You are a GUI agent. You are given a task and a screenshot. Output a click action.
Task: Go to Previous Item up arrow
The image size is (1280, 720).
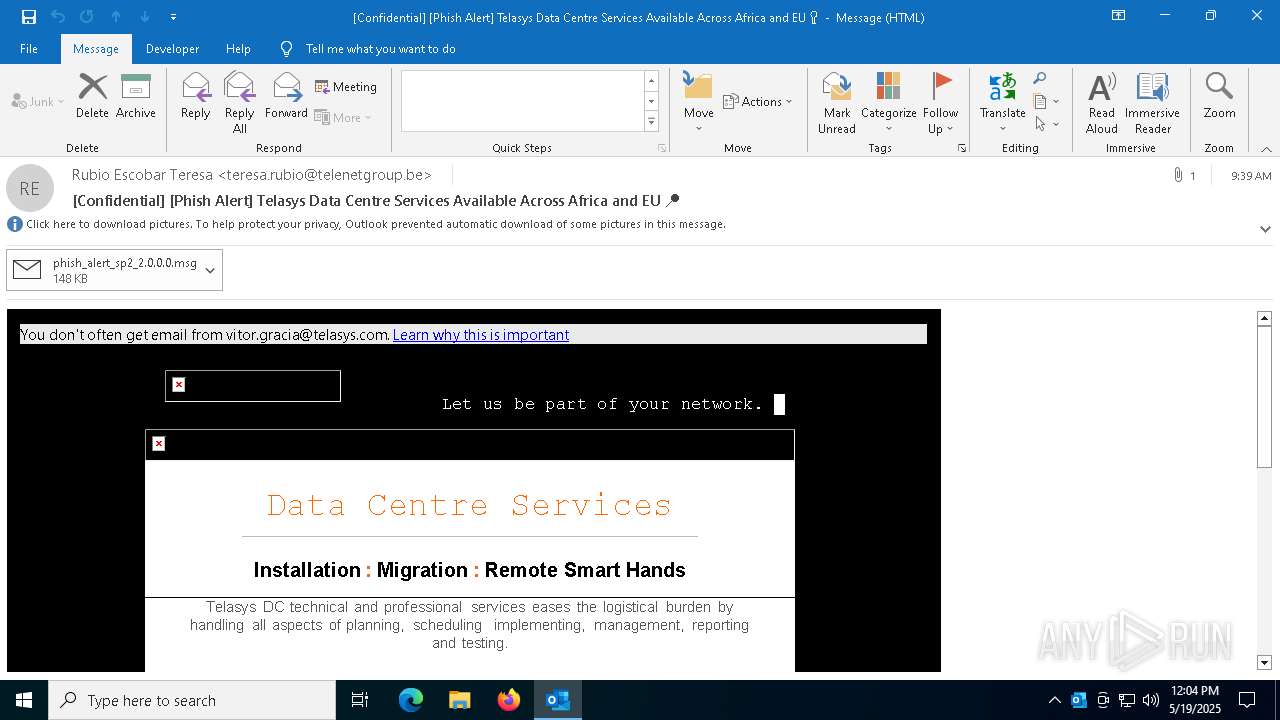point(116,17)
